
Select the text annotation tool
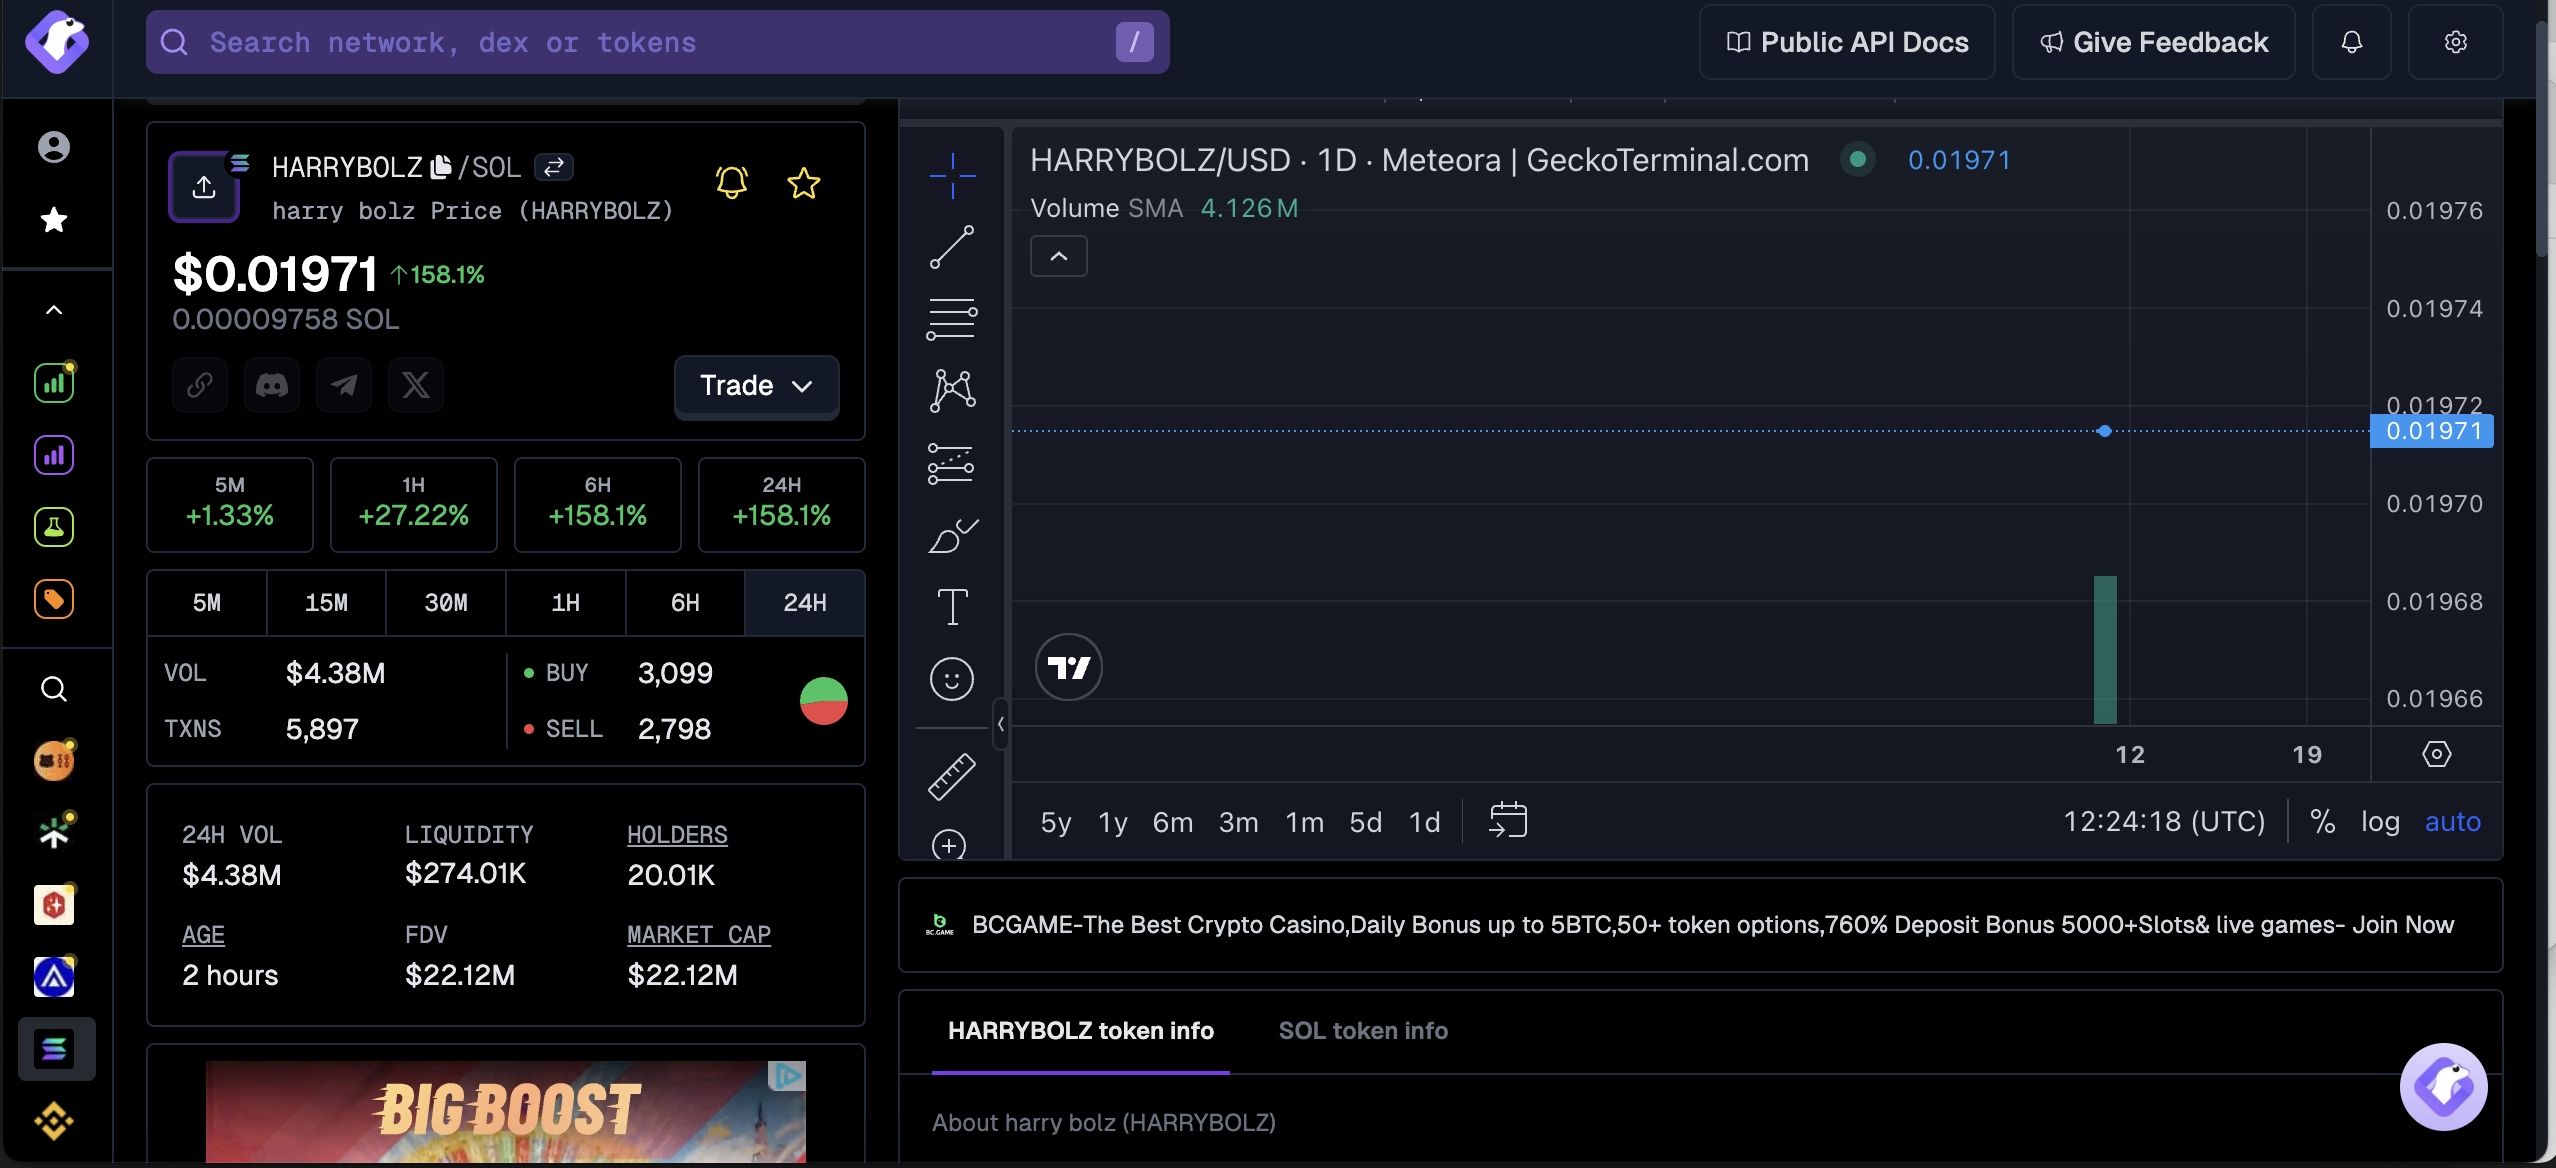(952, 607)
